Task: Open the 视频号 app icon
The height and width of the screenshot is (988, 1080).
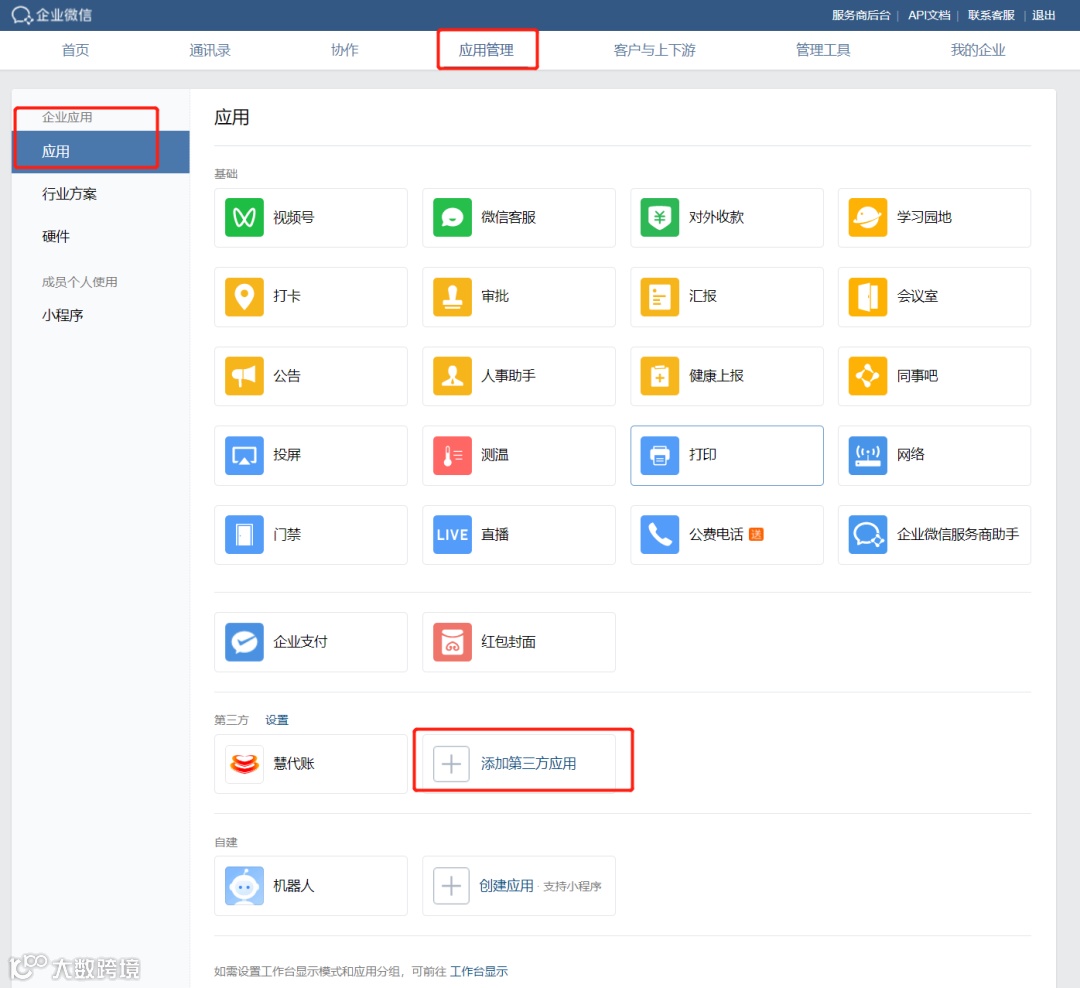Action: (244, 218)
